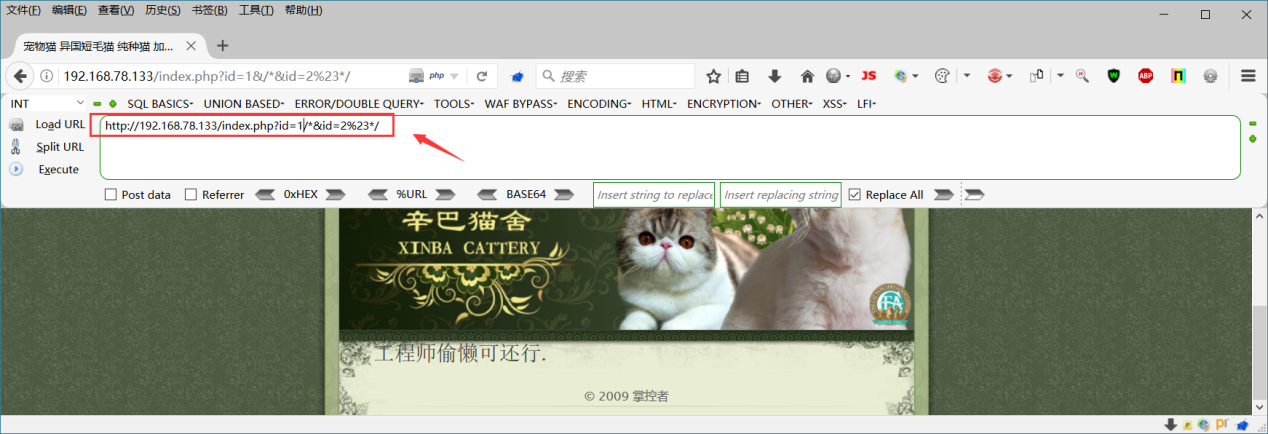Open the downloads arrow icon
The width and height of the screenshot is (1268, 434).
774,76
